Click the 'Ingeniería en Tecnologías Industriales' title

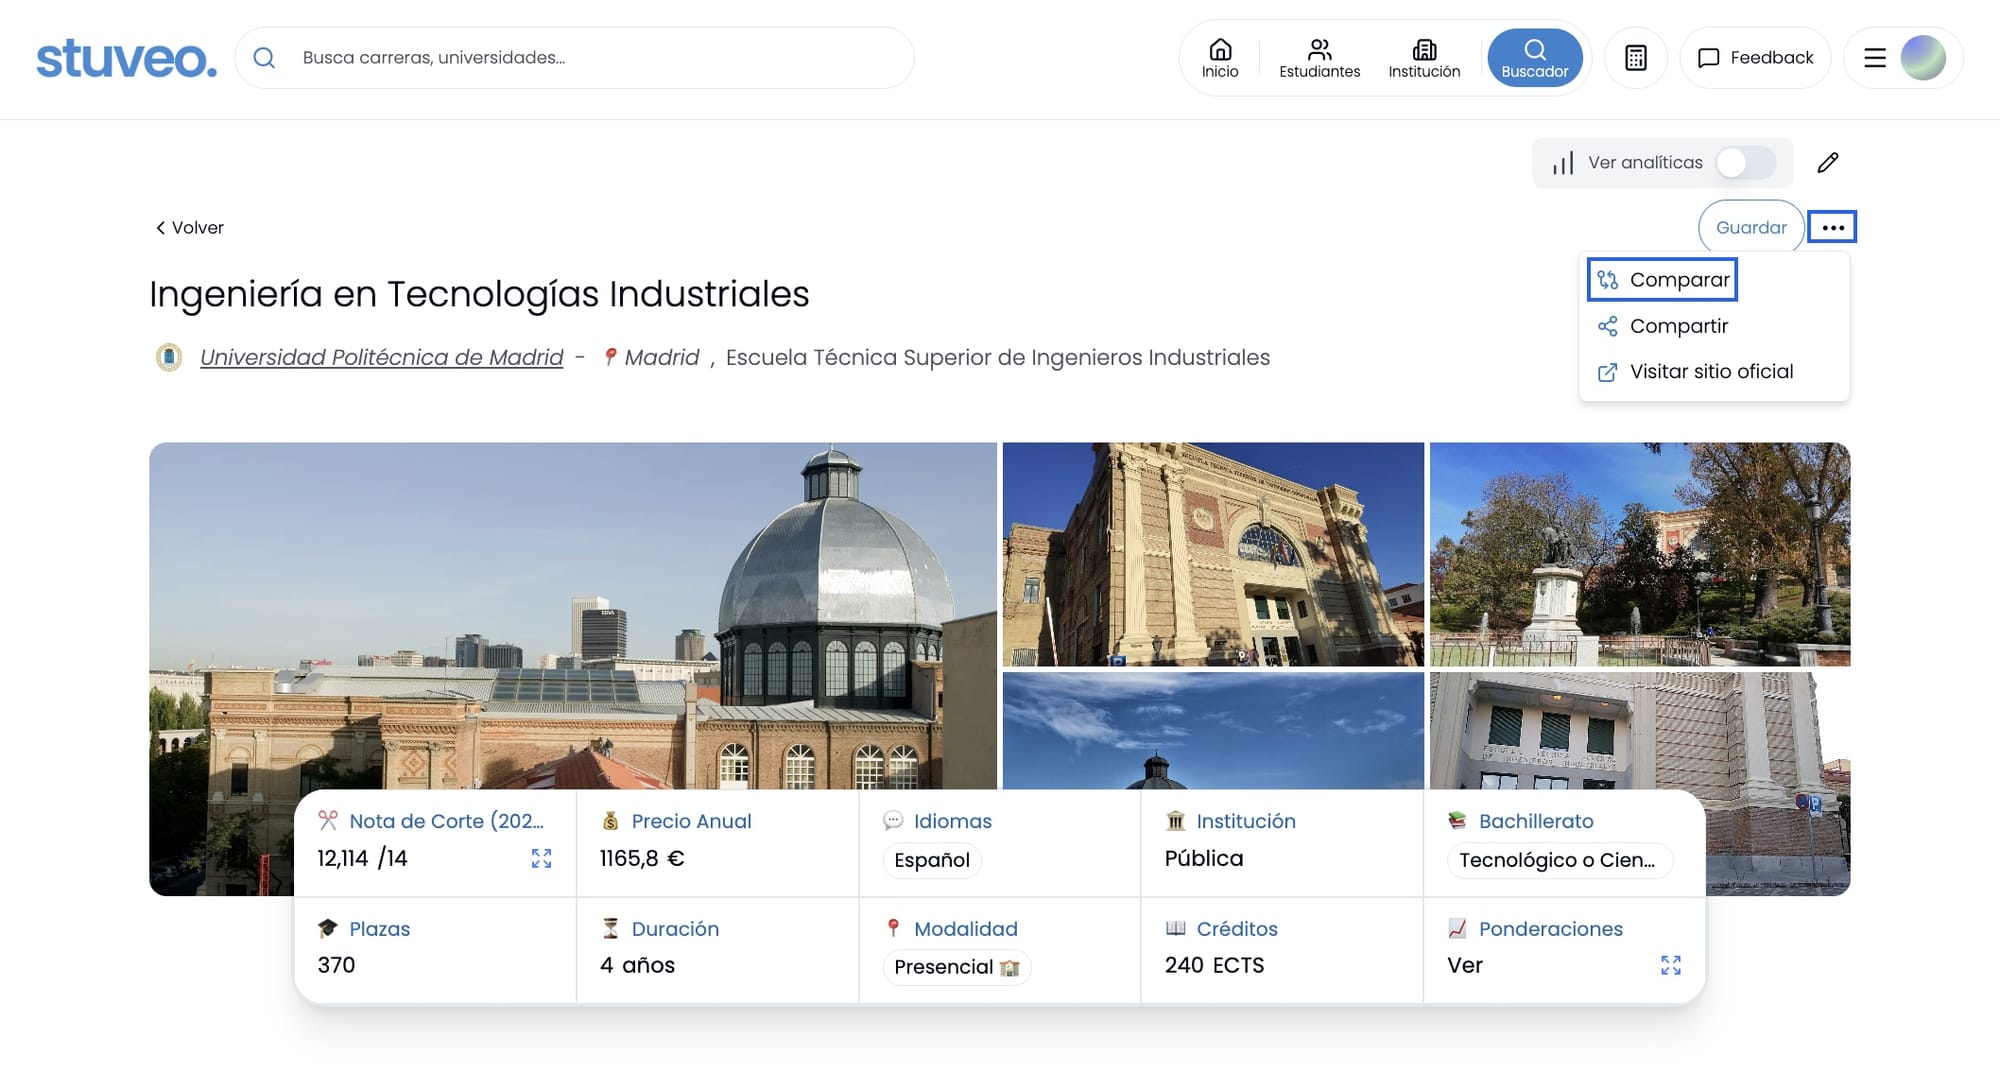(x=479, y=295)
